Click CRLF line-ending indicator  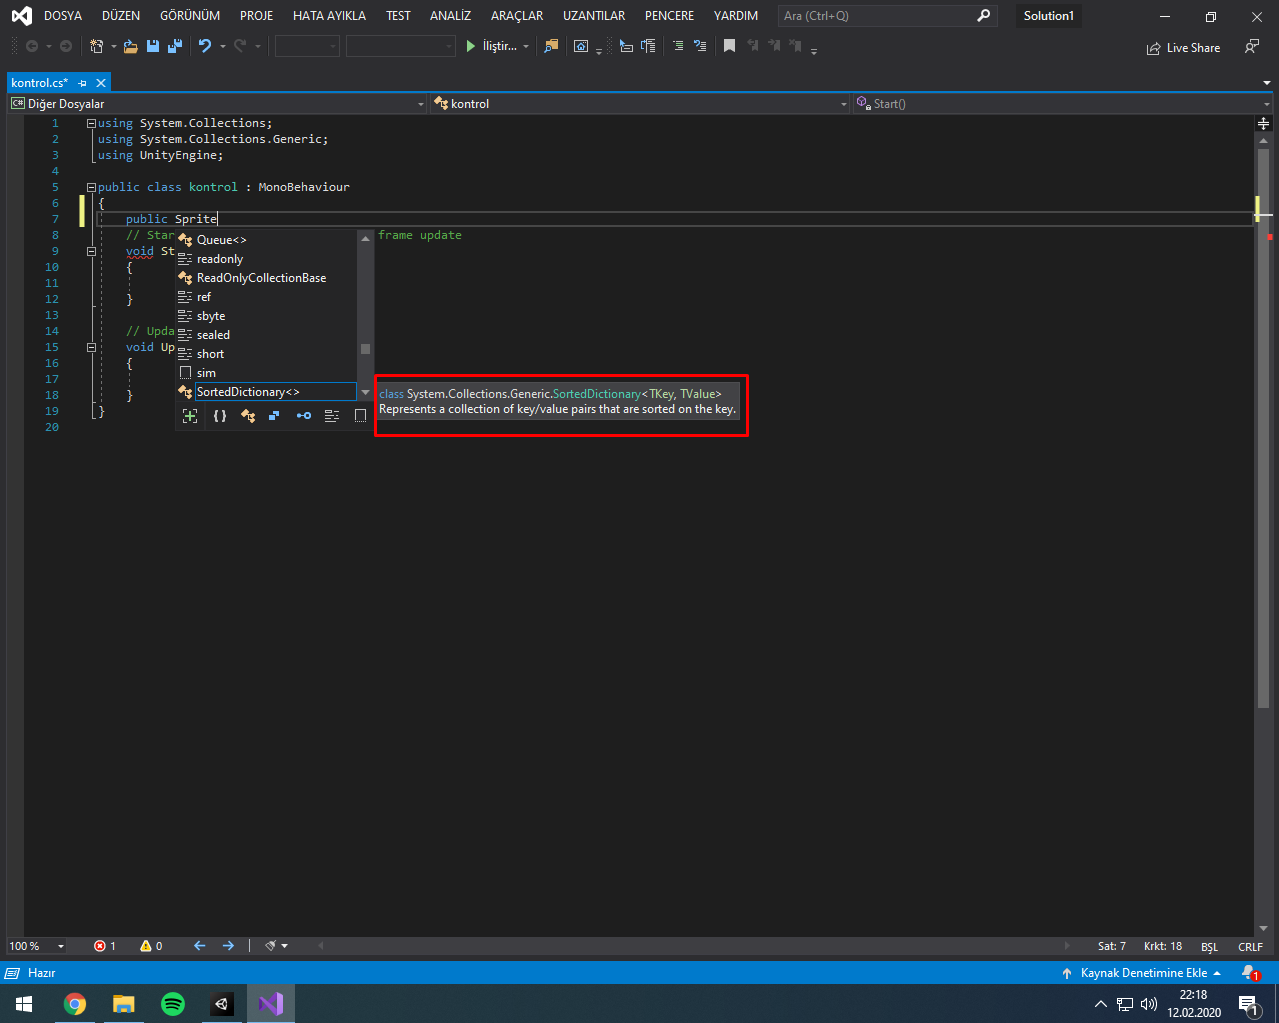click(x=1250, y=946)
